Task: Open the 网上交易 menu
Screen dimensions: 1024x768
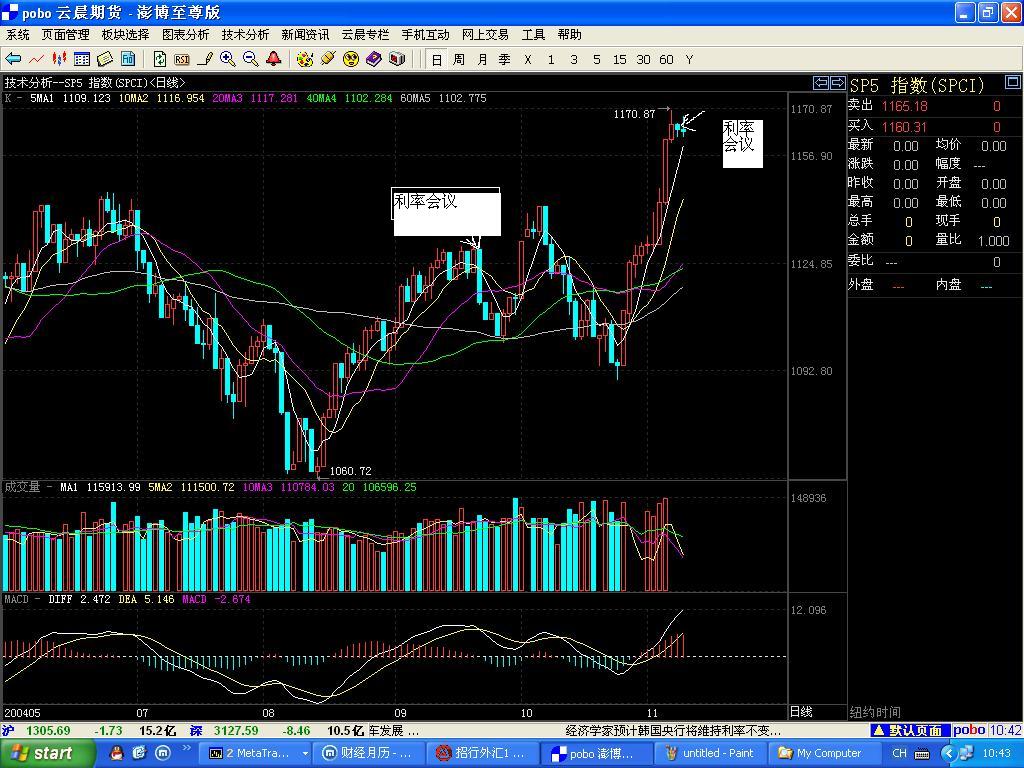Action: tap(485, 35)
